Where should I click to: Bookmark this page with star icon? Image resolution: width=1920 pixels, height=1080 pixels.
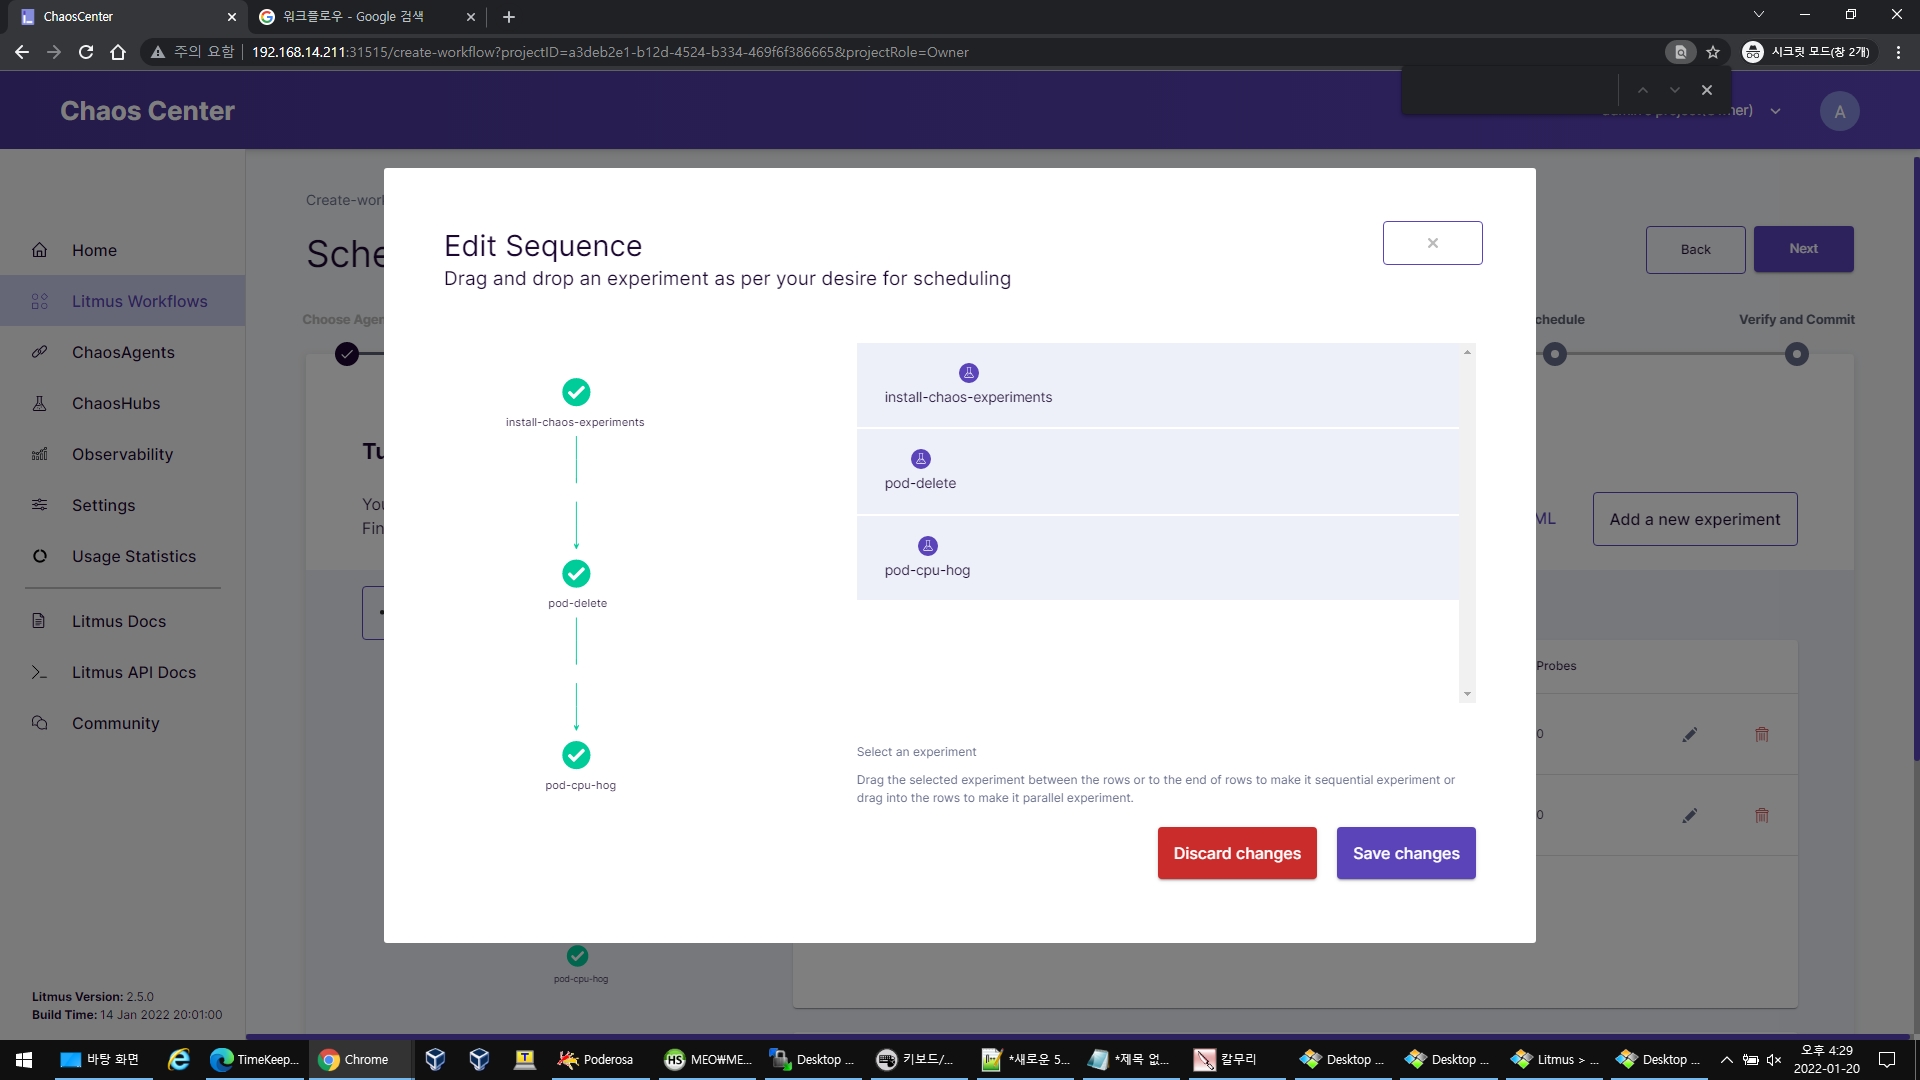[x=1713, y=52]
